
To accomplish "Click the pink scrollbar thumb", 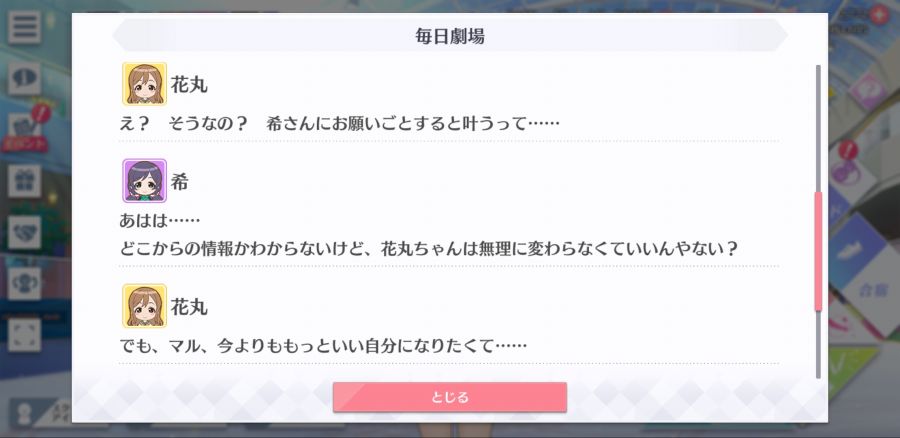I will (x=818, y=251).
